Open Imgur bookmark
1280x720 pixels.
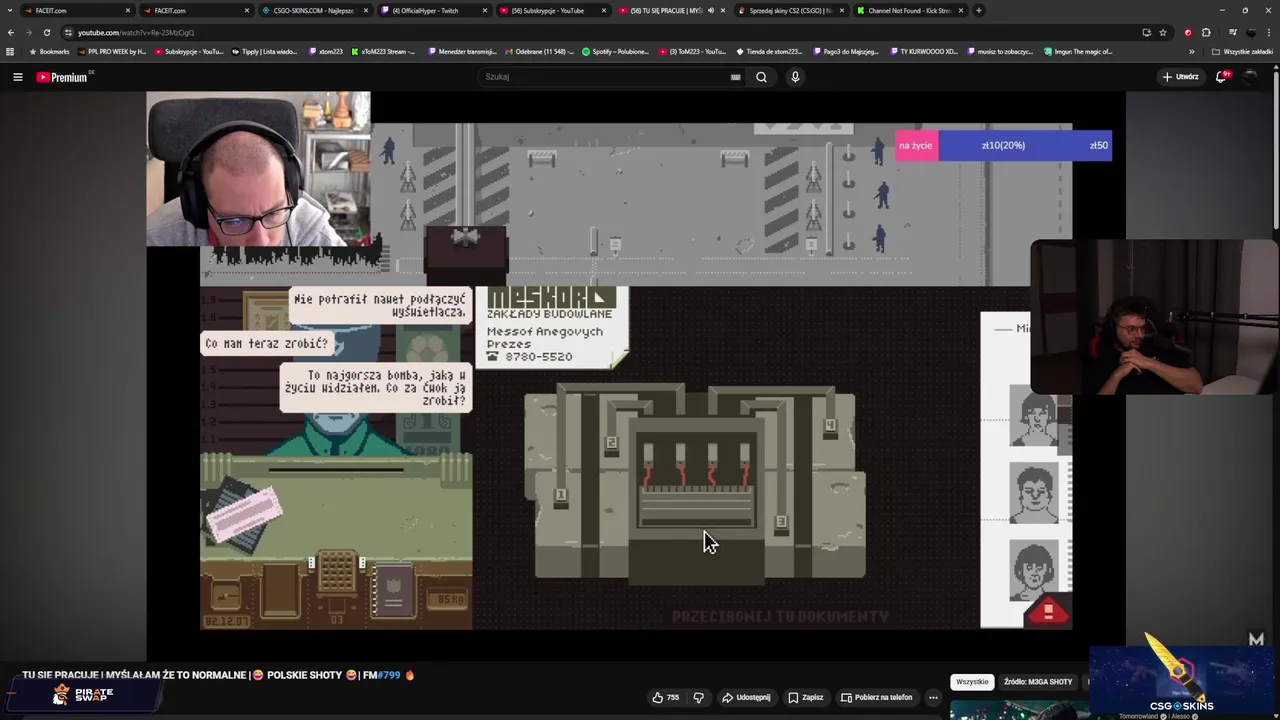click(1078, 51)
